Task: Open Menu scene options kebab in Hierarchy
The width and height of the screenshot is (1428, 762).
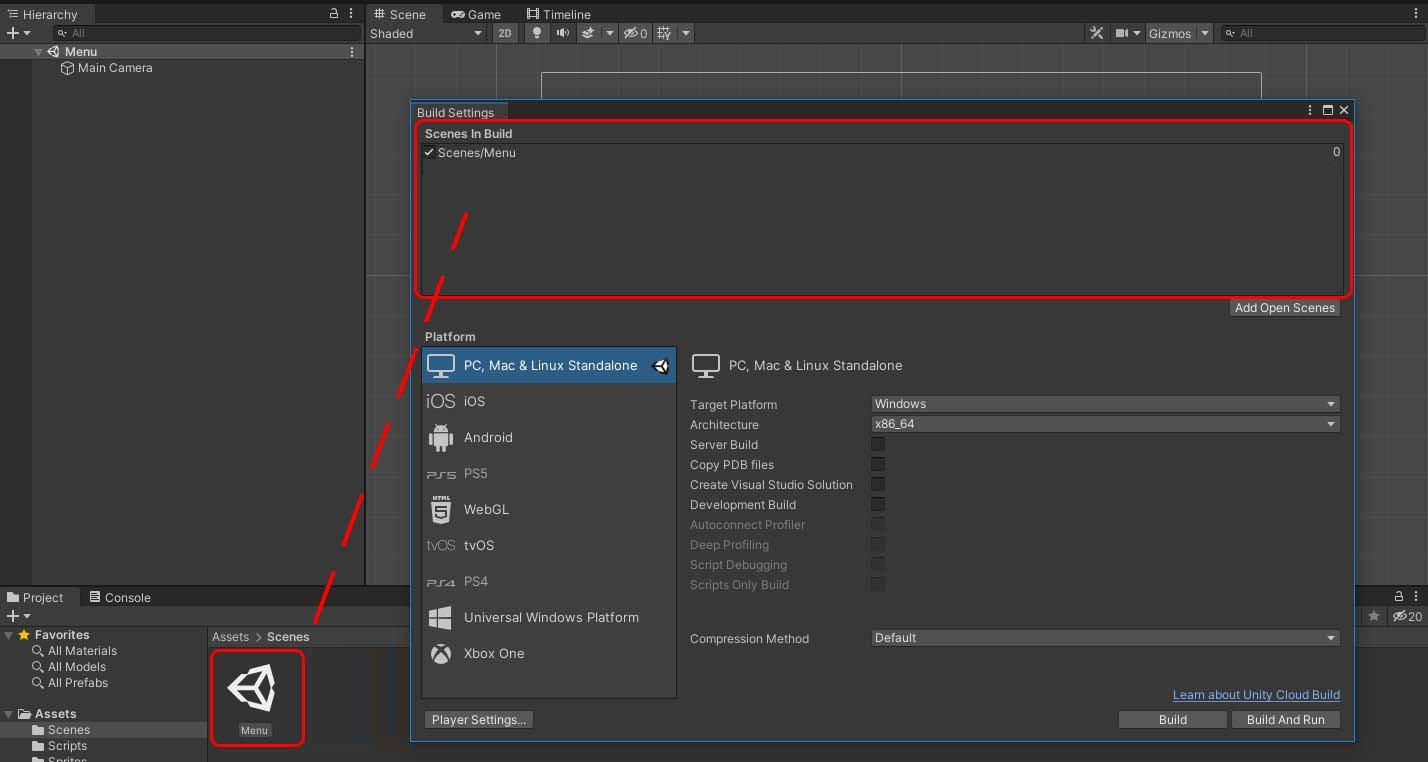Action: [x=352, y=51]
